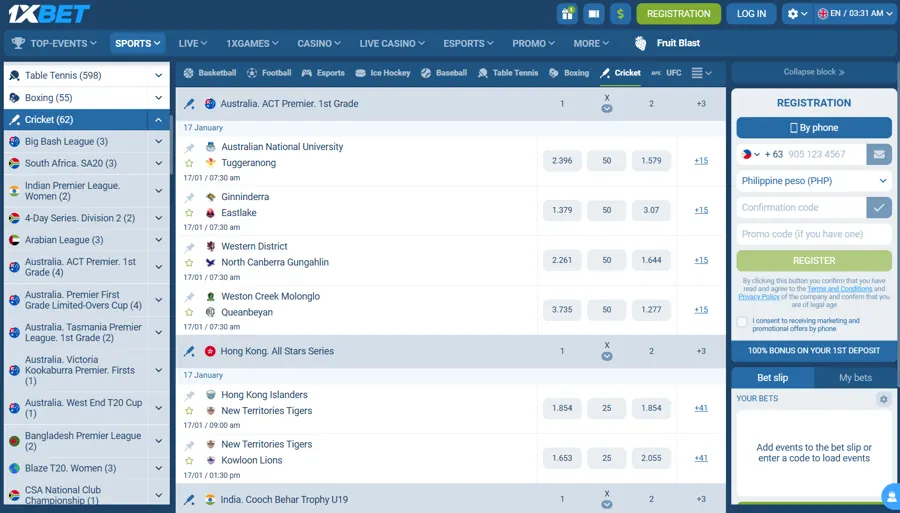Collapse the Cricket sidebar section
900x513 pixels.
pyautogui.click(x=158, y=120)
